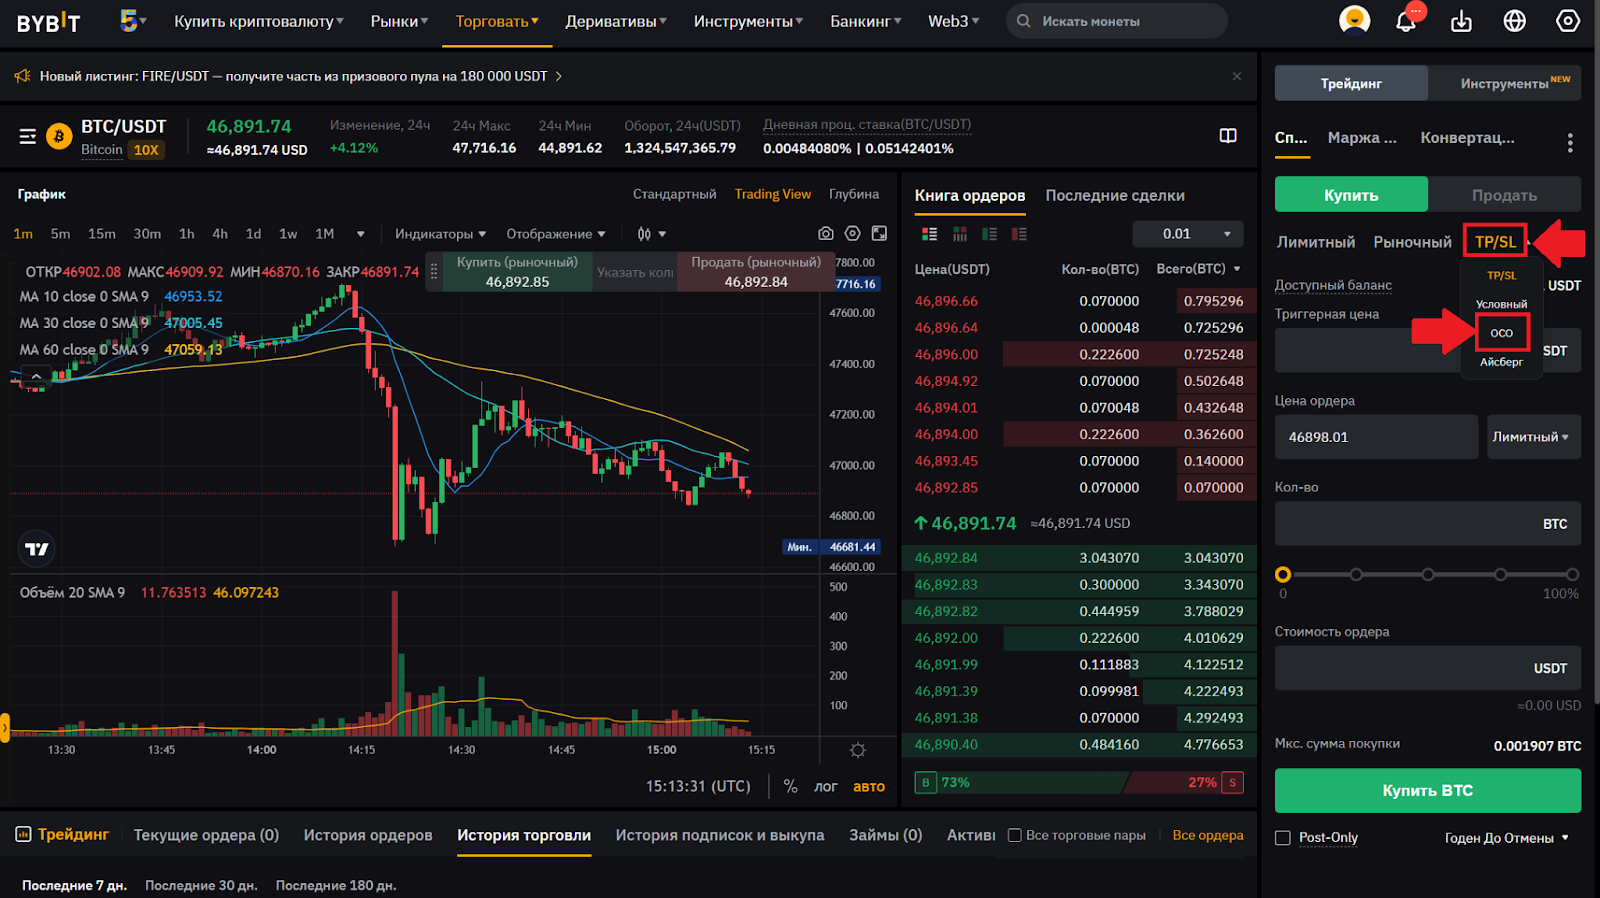The image size is (1600, 898).
Task: Open the All Orders link
Action: tap(1208, 835)
